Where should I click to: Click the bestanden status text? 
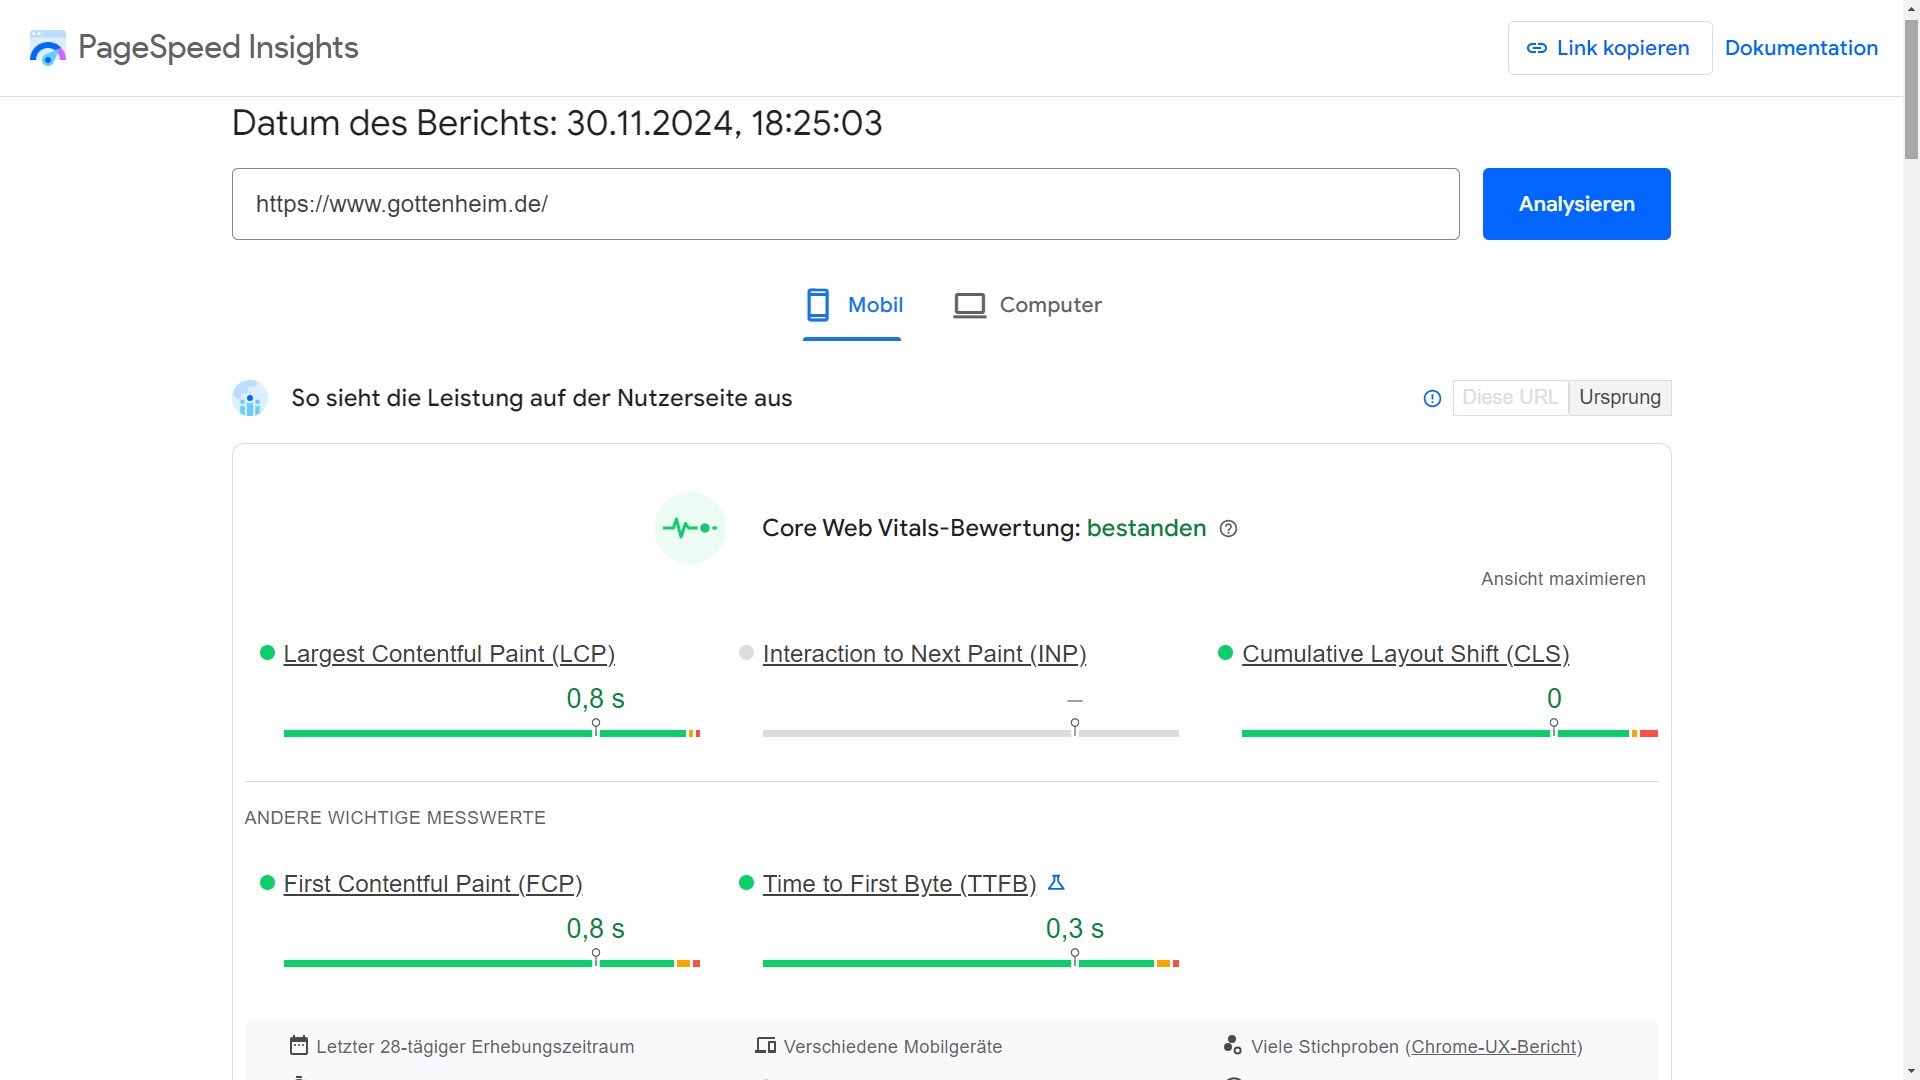pos(1146,528)
